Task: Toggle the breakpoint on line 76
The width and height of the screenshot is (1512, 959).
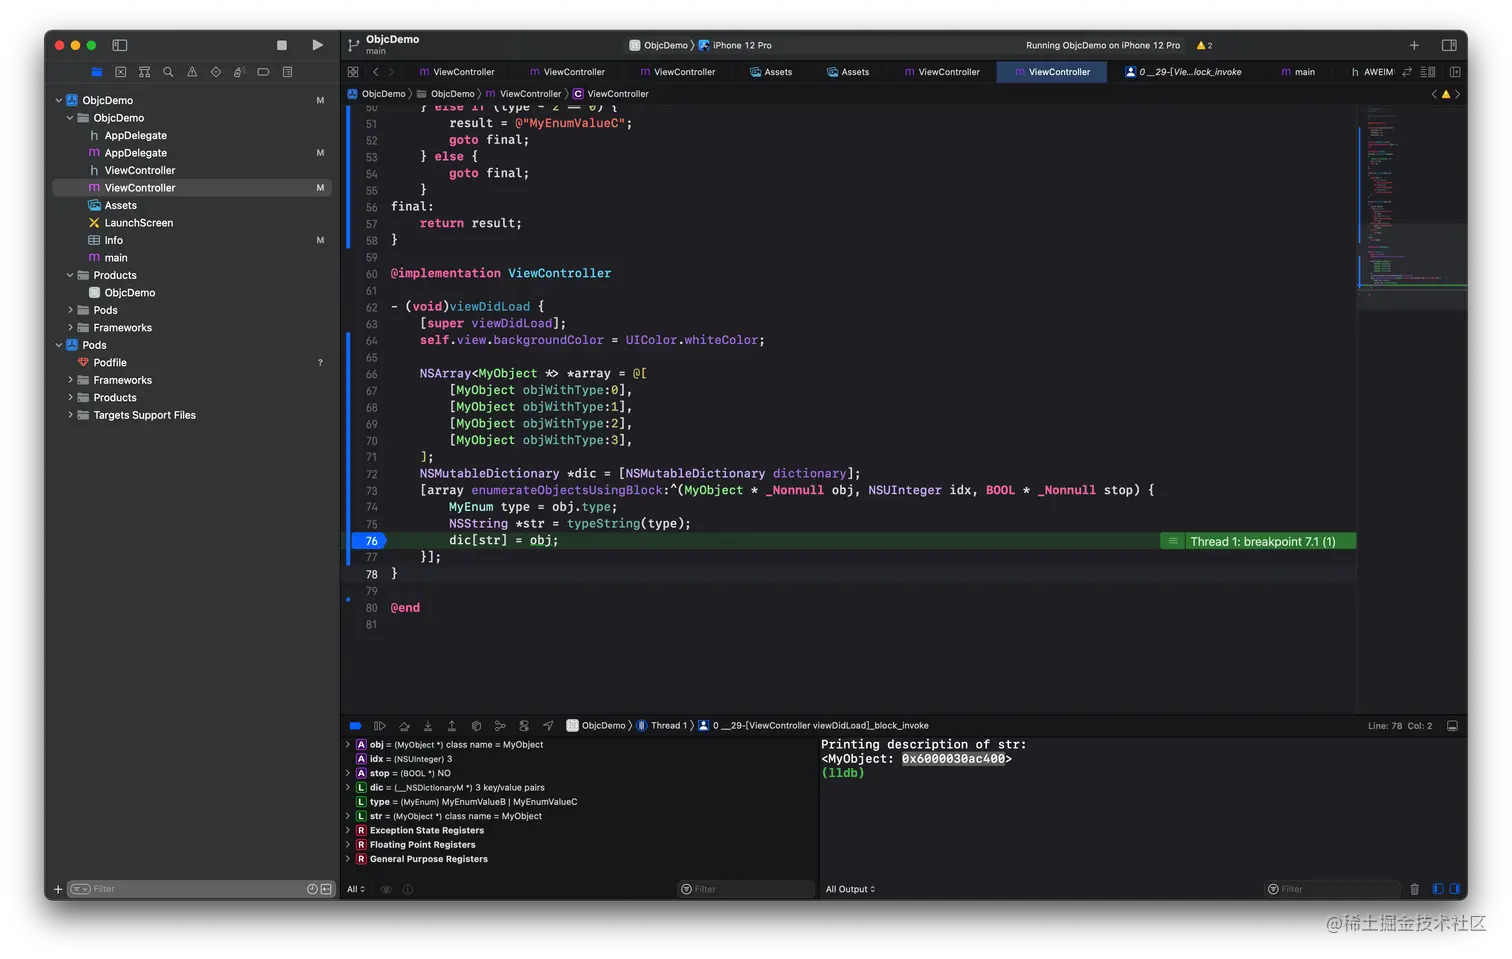Action: click(x=369, y=541)
